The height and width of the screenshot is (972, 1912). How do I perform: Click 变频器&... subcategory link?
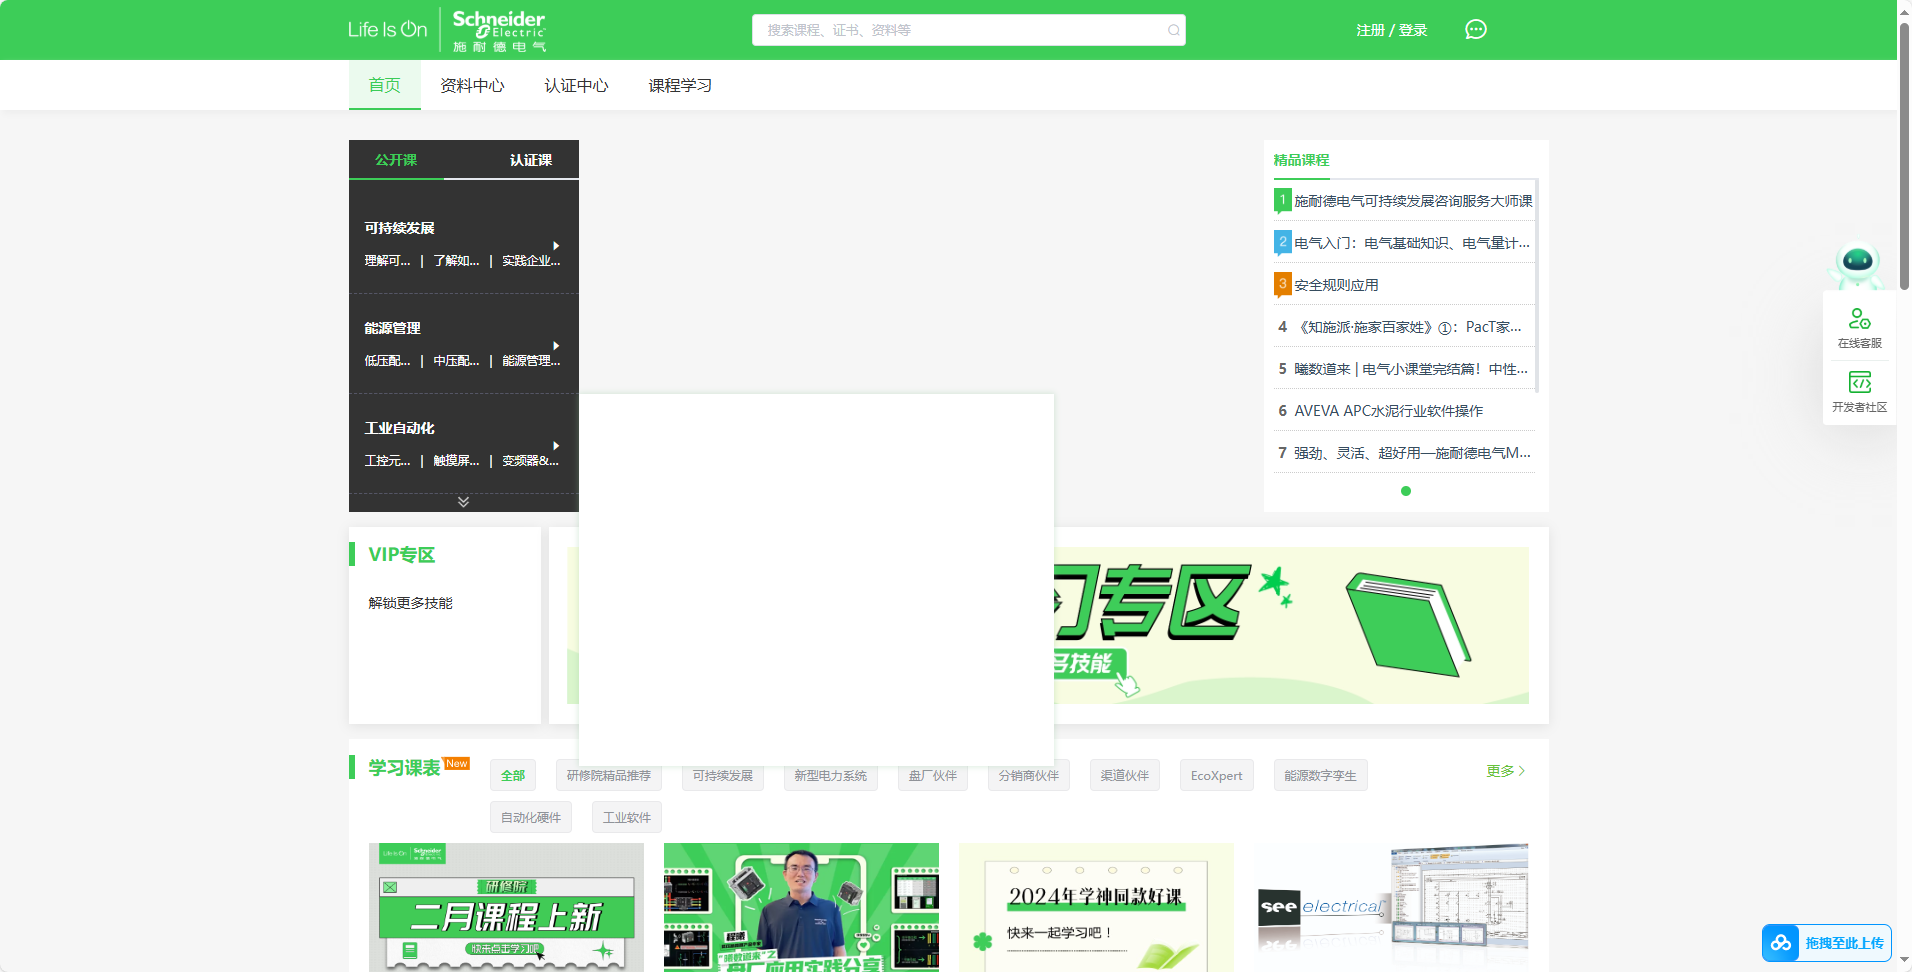point(530,461)
